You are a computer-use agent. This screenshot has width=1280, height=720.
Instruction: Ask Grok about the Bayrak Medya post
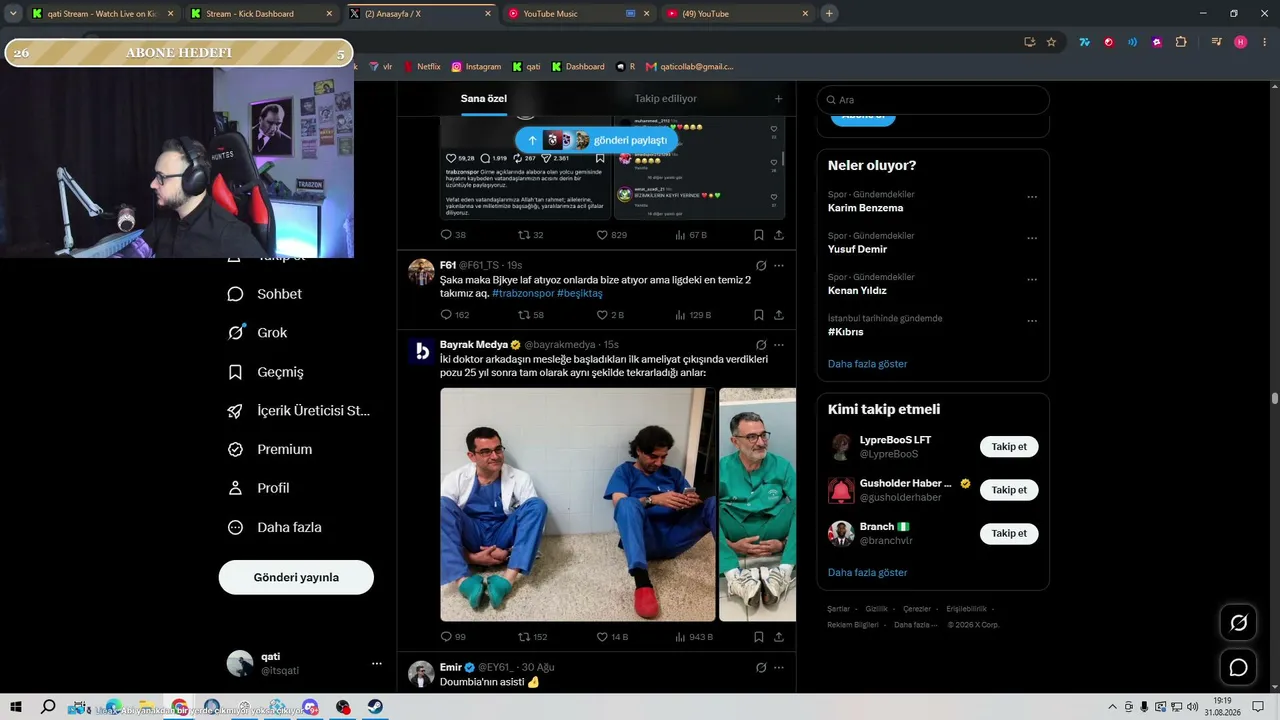pos(761,345)
